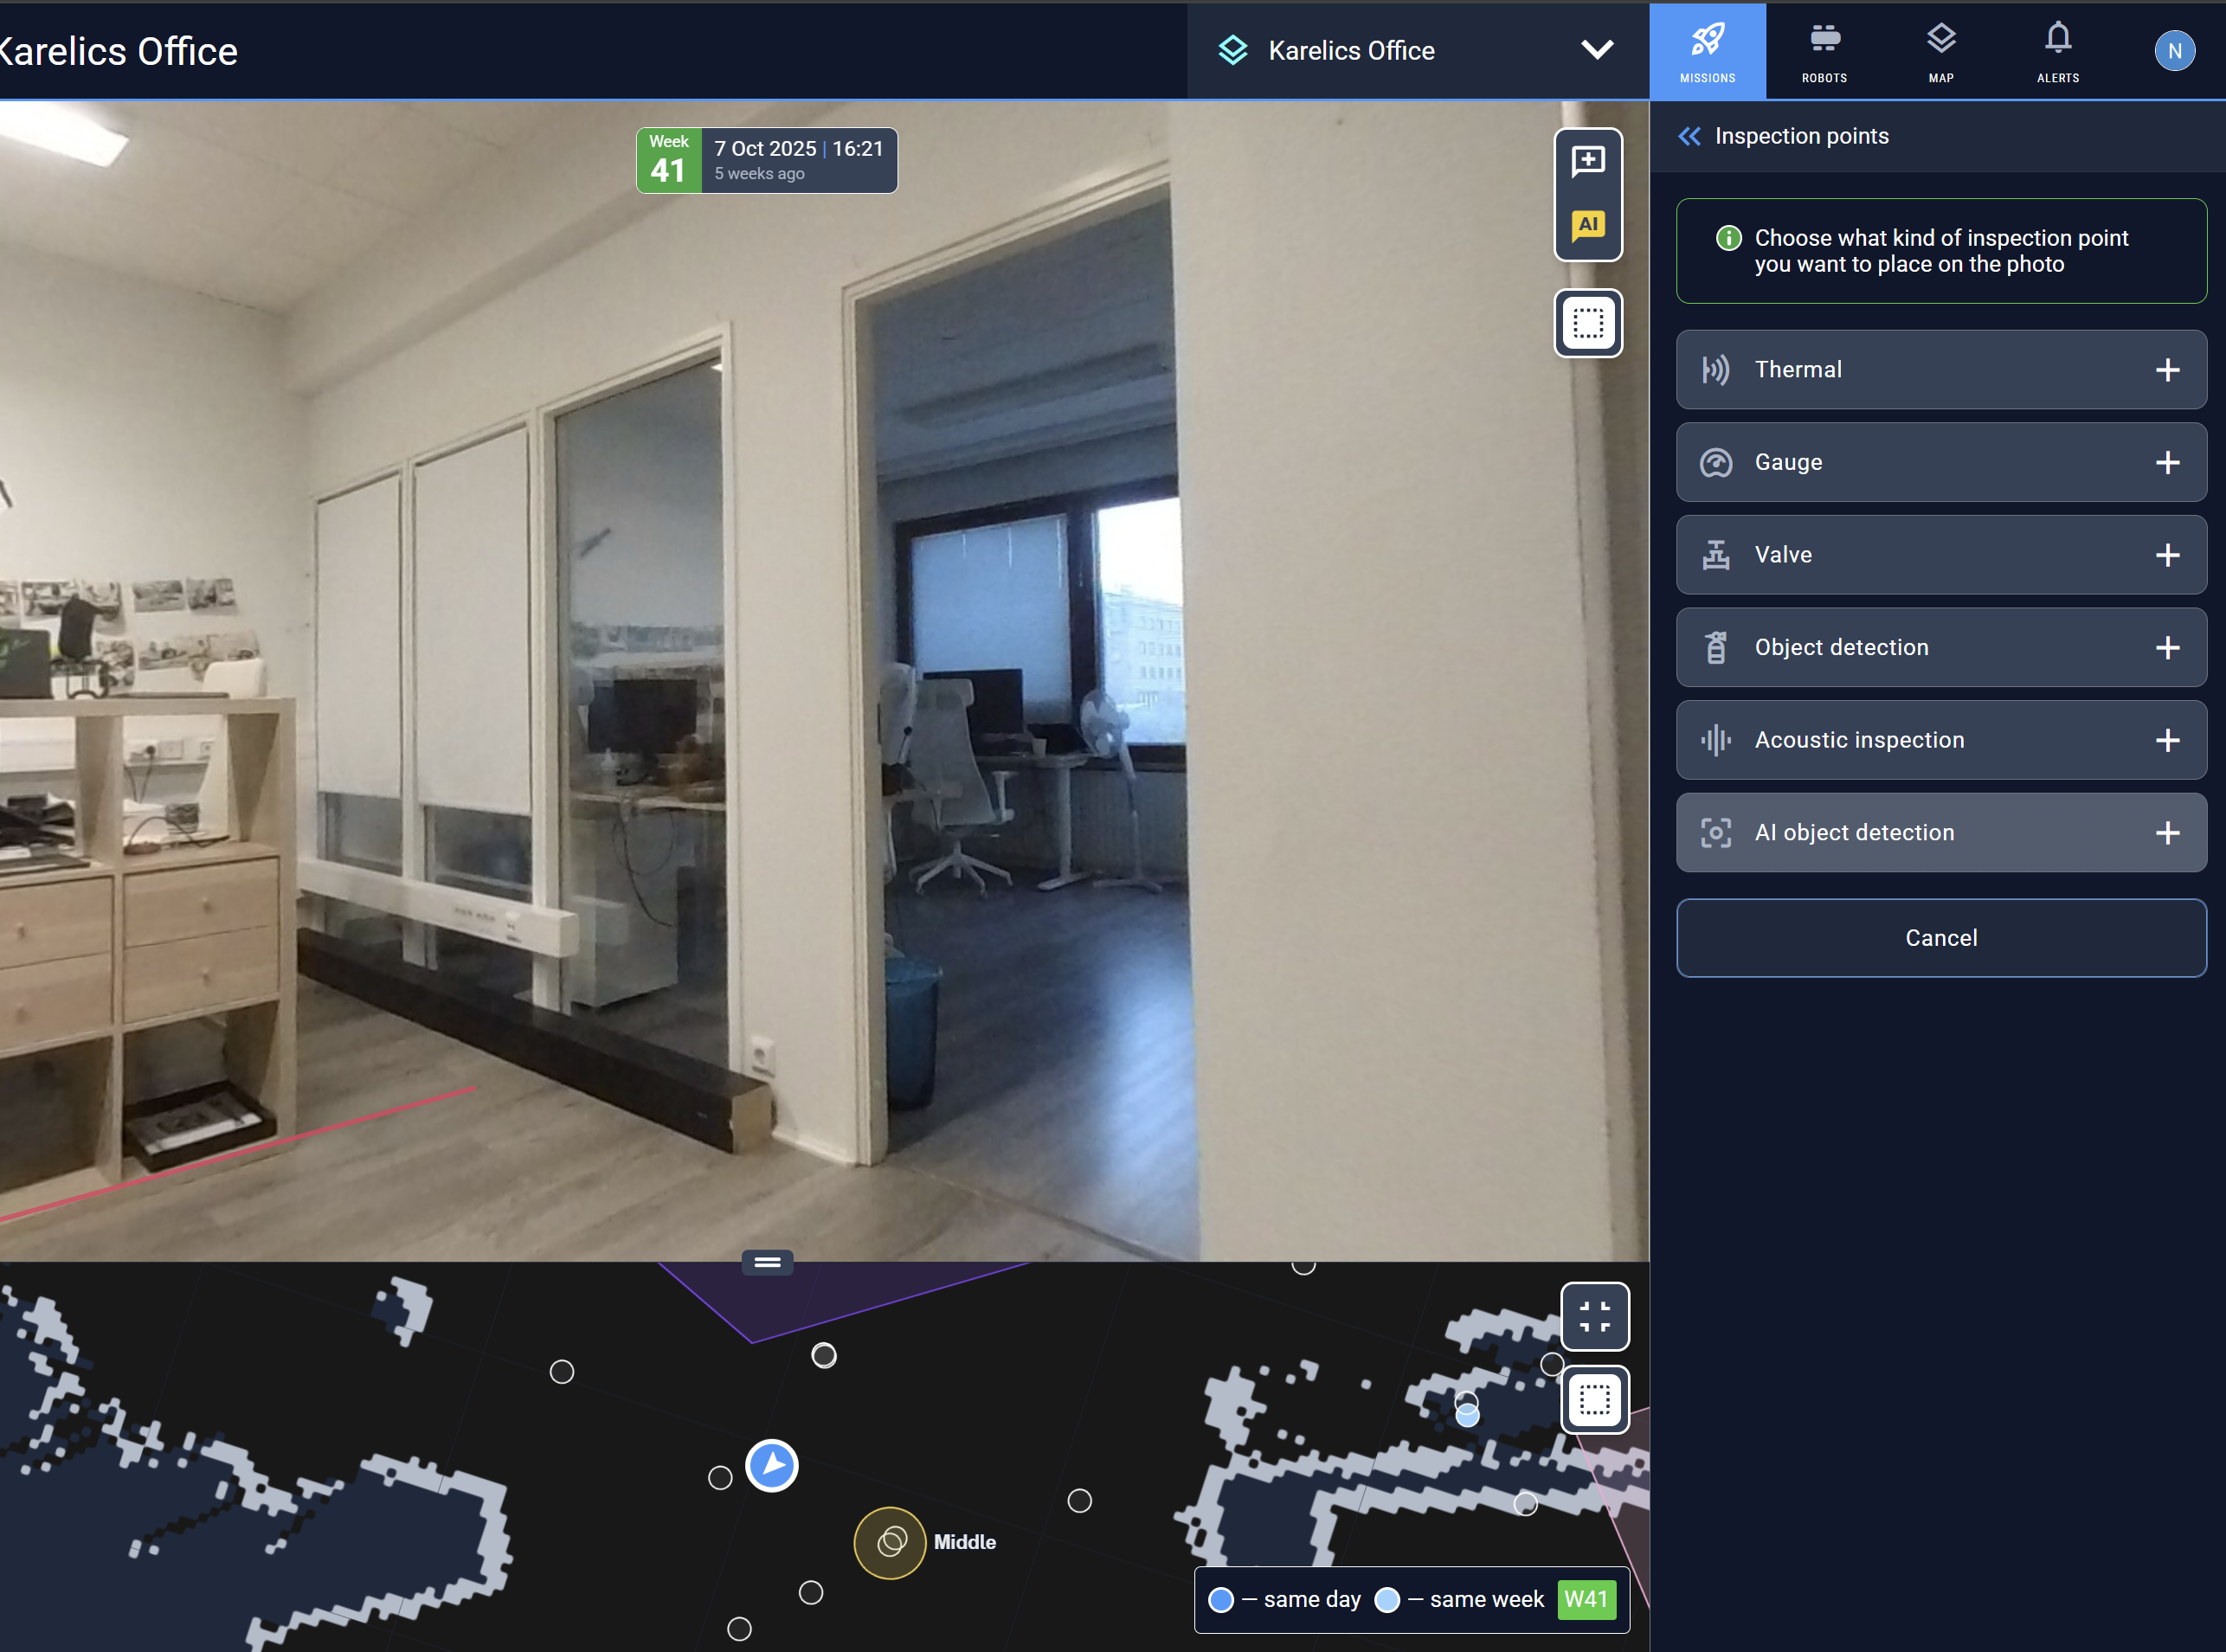The image size is (2226, 1652).
Task: Toggle selection mode on the map
Action: click(x=1595, y=1399)
